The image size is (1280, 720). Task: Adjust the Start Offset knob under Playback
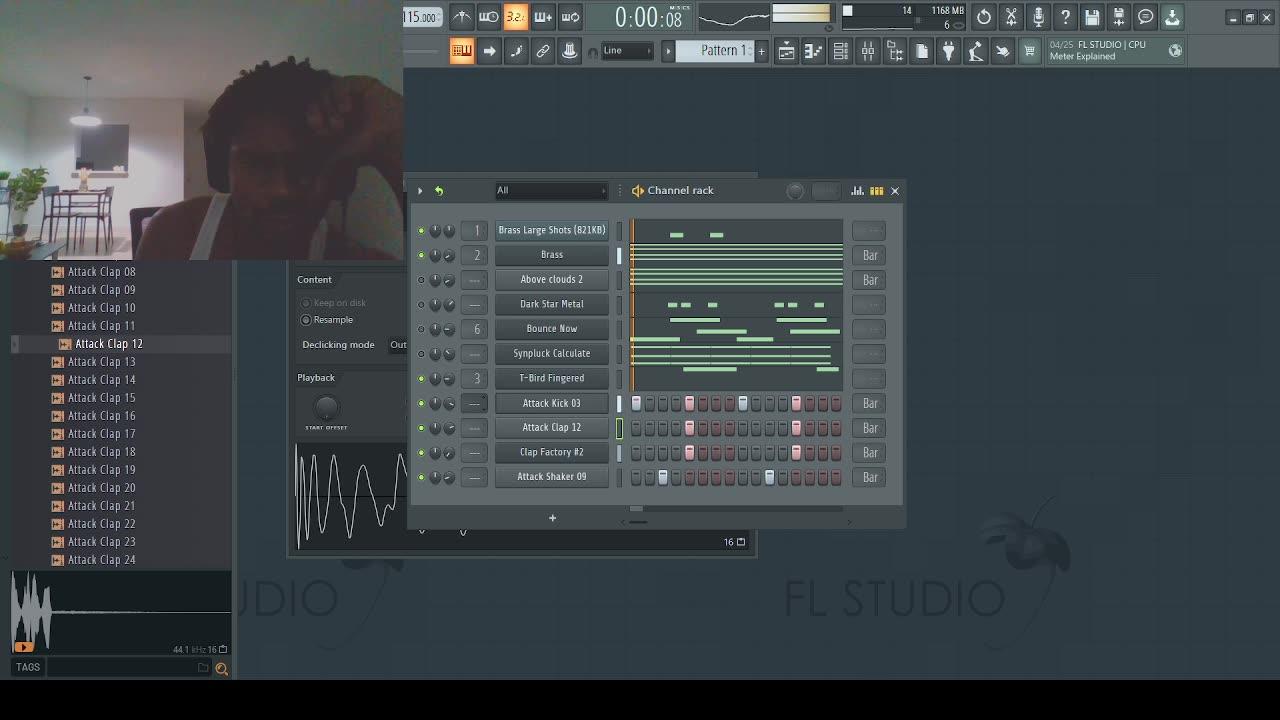pos(326,407)
